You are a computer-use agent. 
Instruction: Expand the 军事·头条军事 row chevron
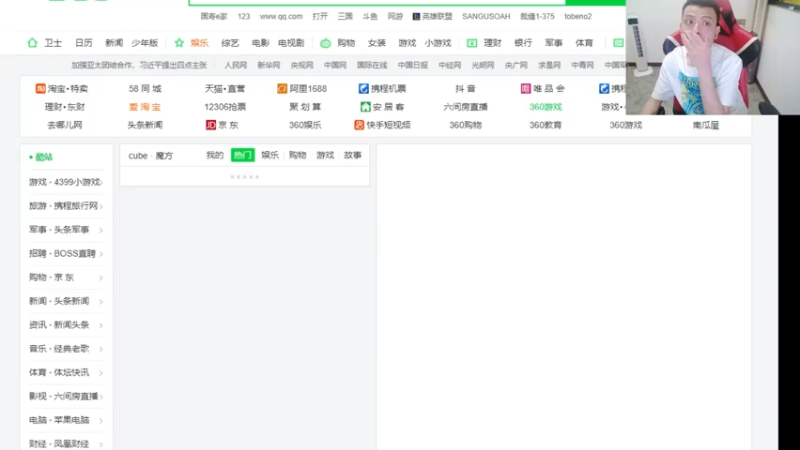point(101,230)
